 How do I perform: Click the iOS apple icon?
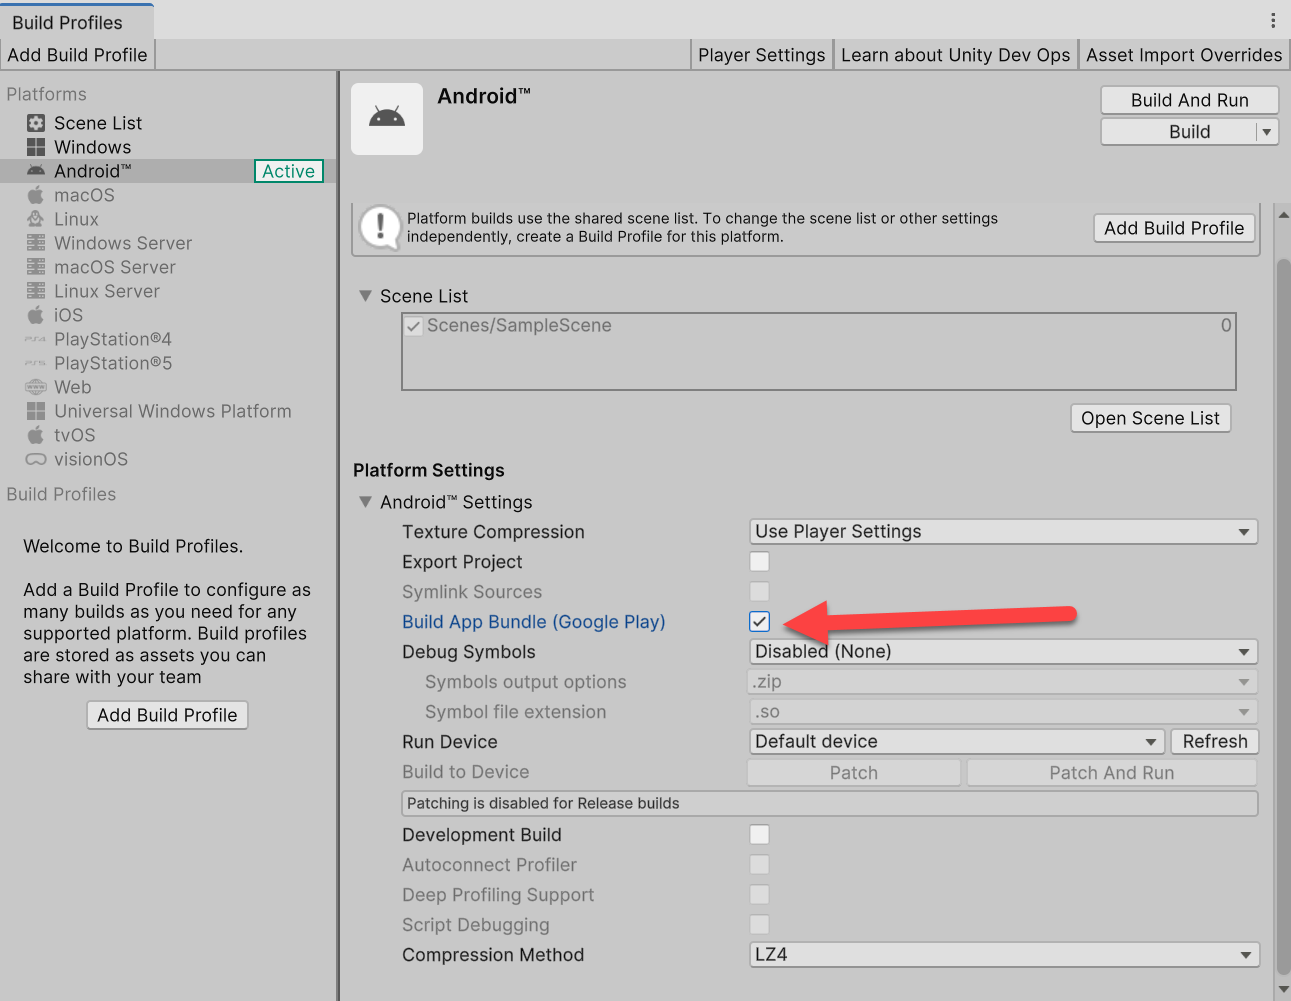(x=36, y=315)
